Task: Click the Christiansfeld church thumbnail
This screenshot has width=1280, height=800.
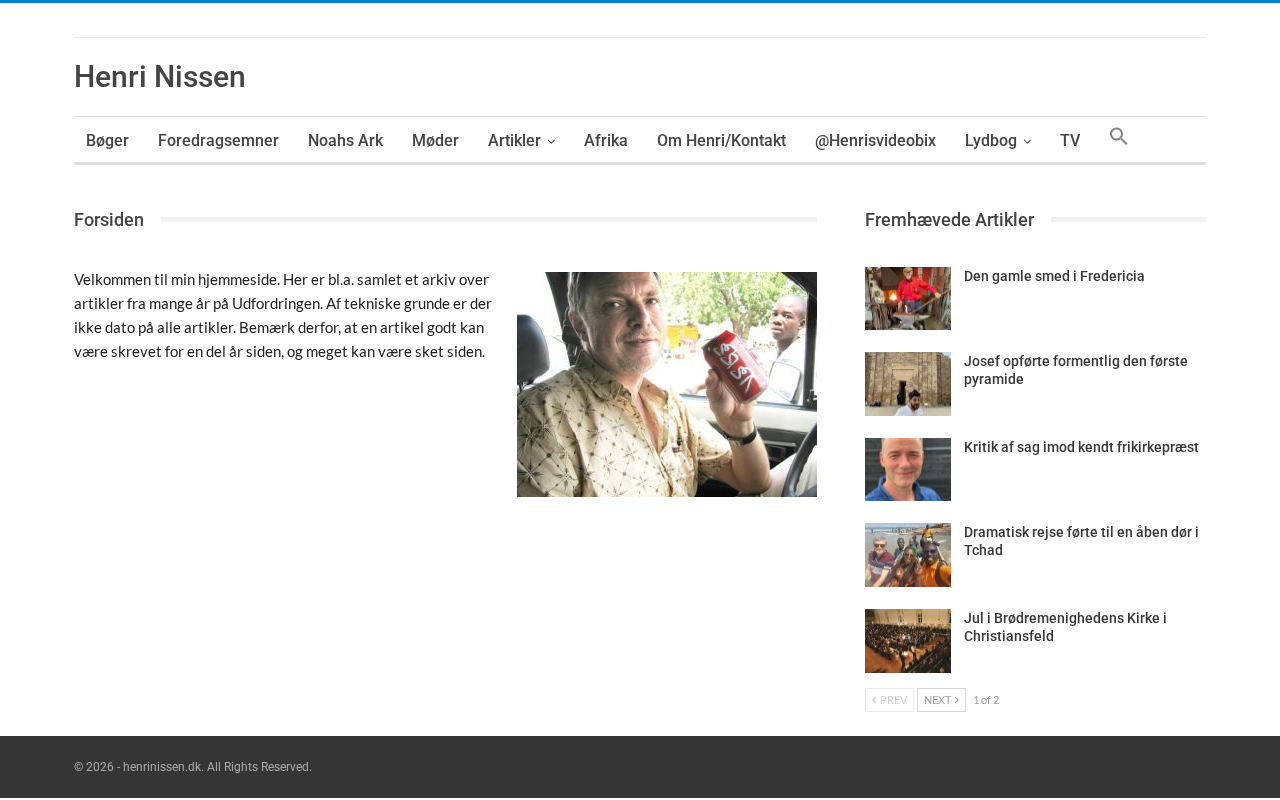Action: [908, 641]
